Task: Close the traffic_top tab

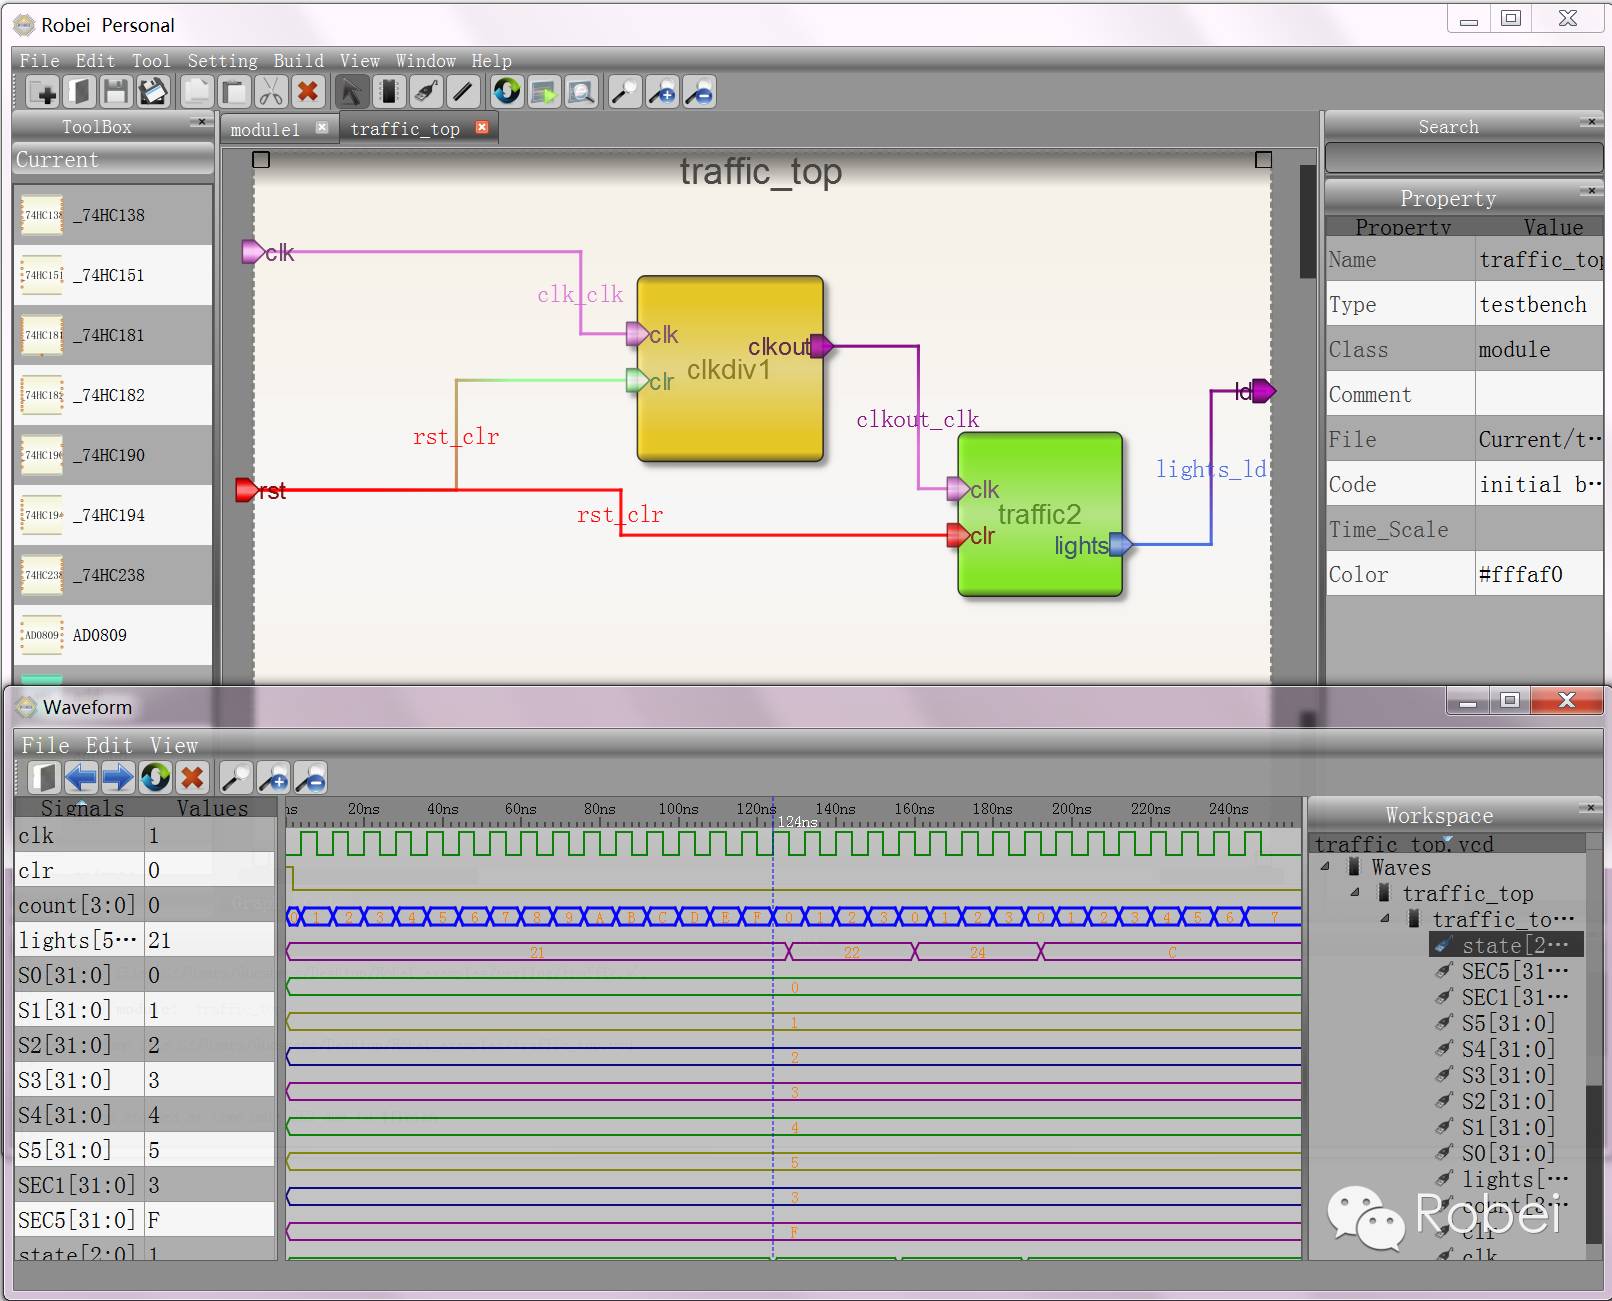Action: [482, 127]
